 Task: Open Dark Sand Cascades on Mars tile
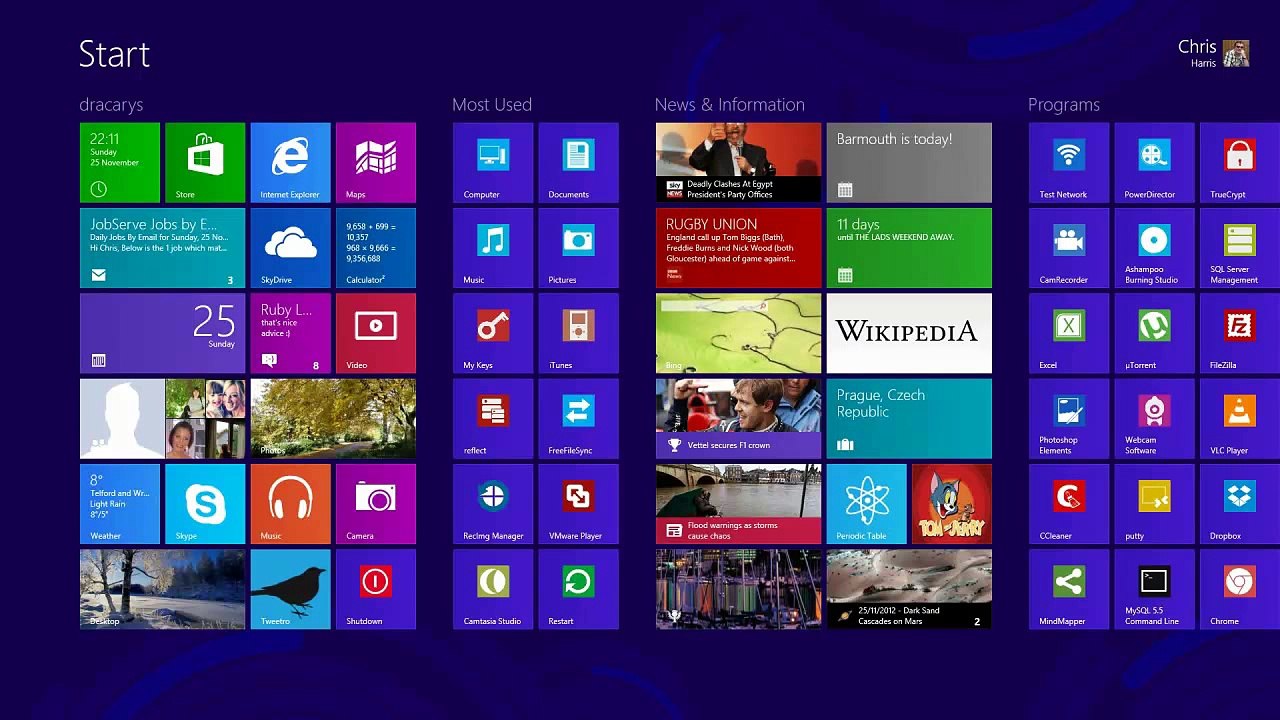(909, 589)
